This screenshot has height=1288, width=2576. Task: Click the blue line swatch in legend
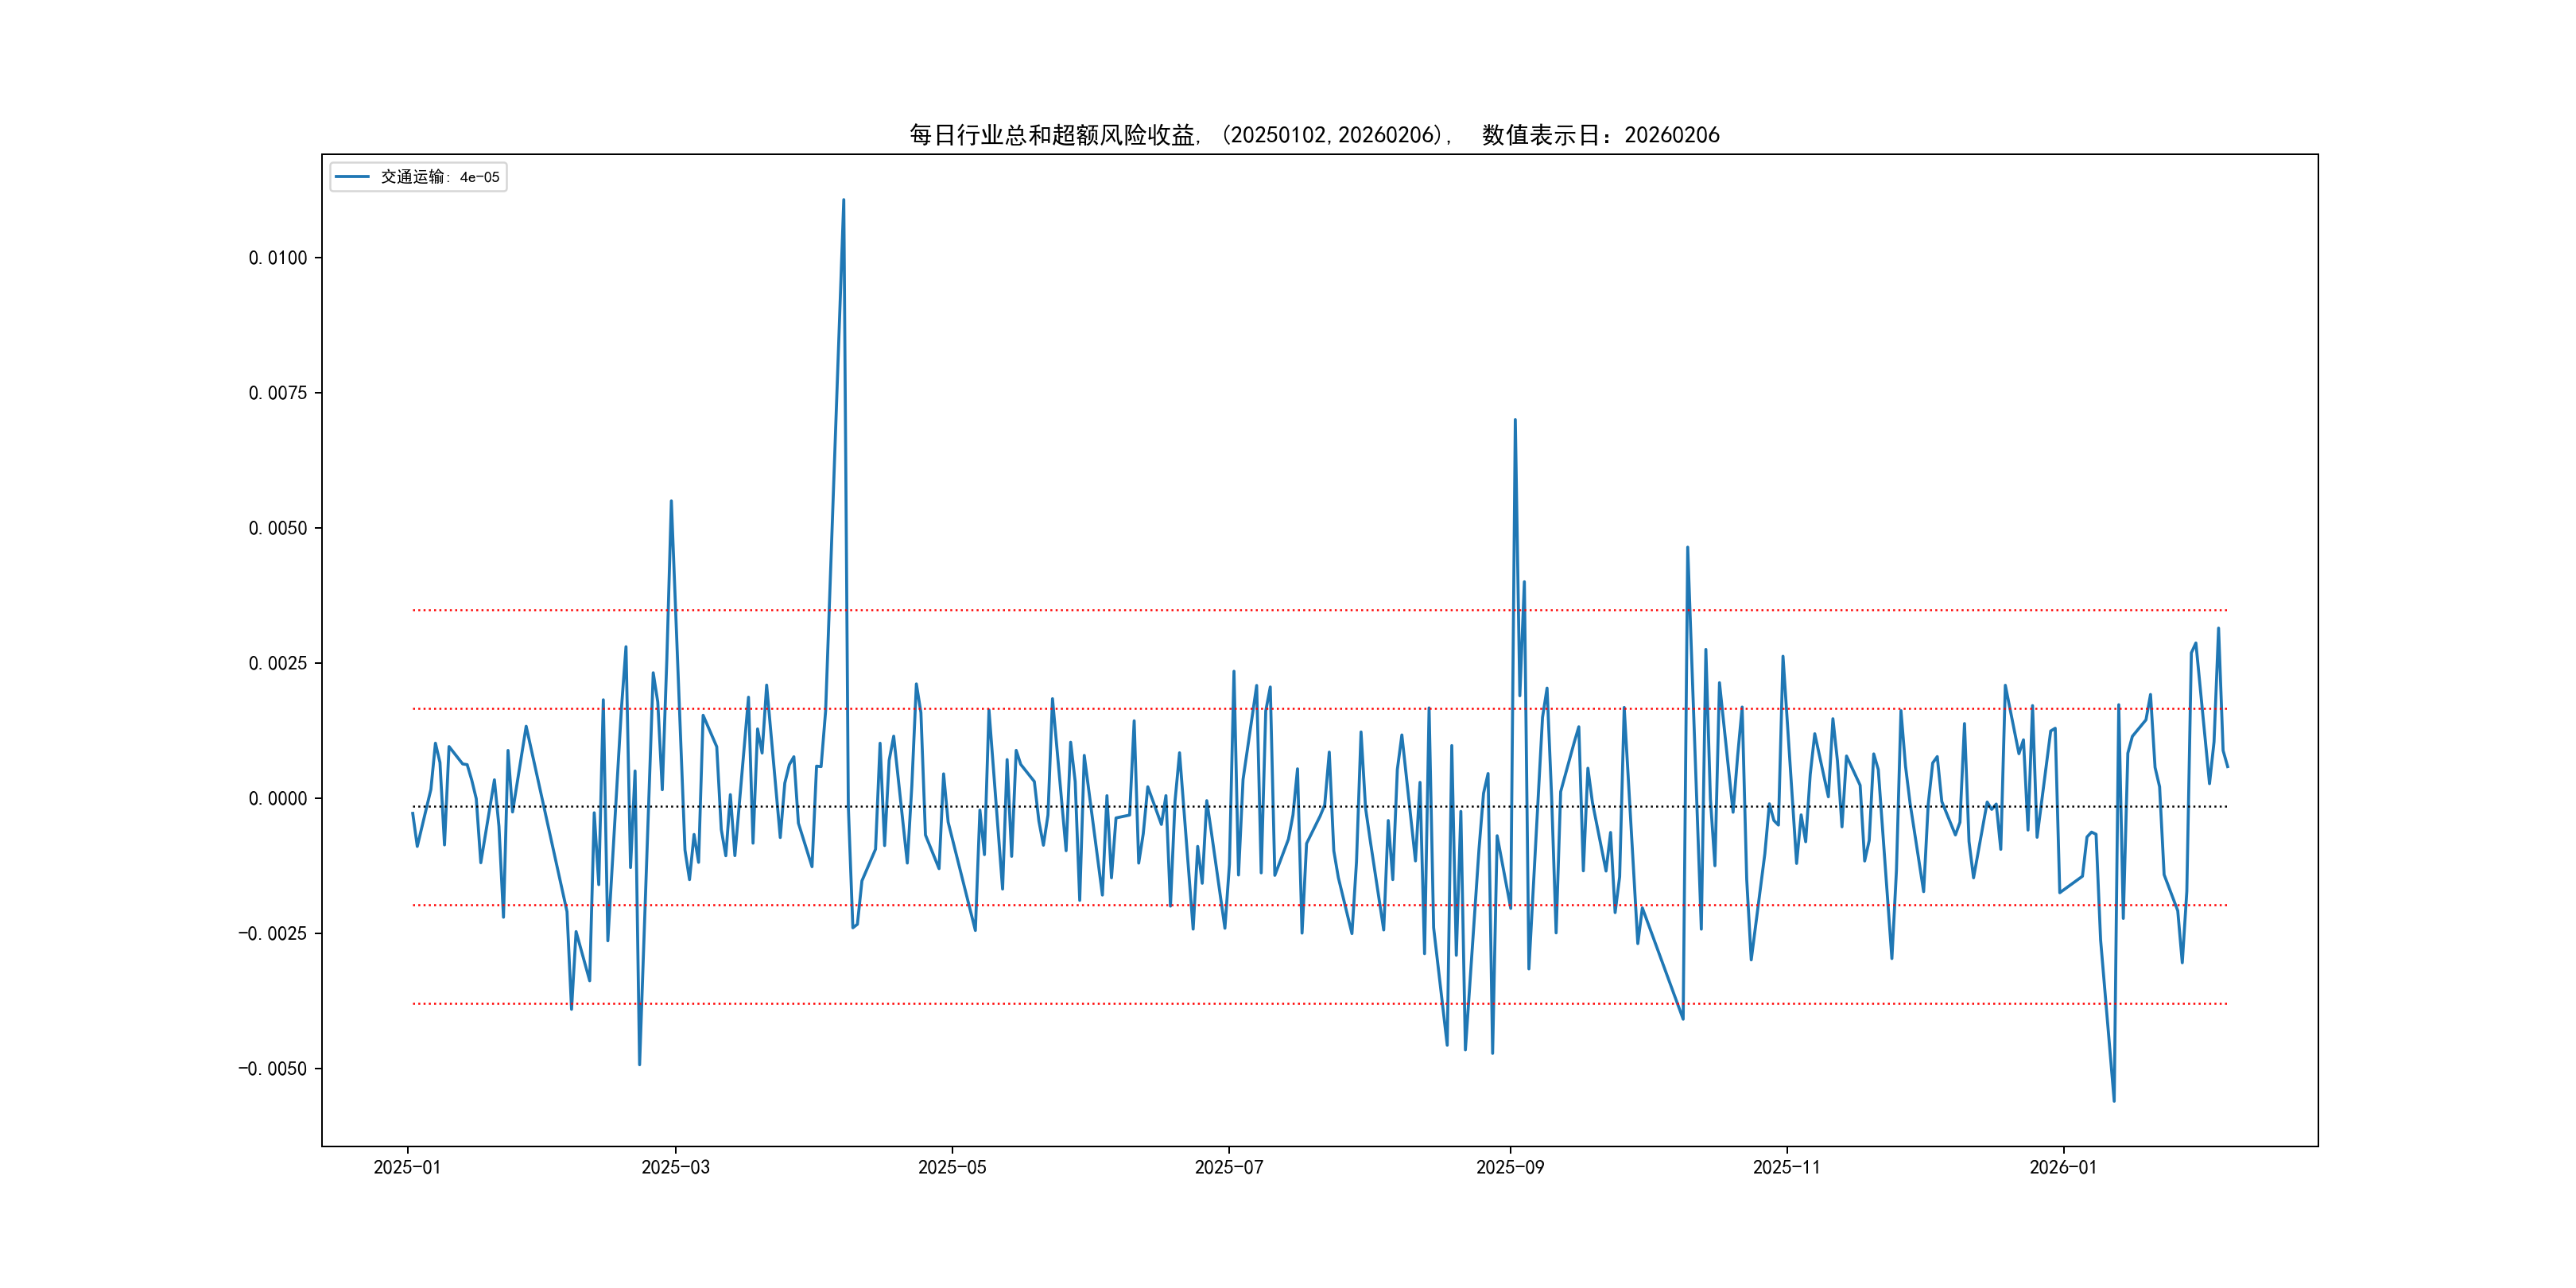pyautogui.click(x=352, y=177)
